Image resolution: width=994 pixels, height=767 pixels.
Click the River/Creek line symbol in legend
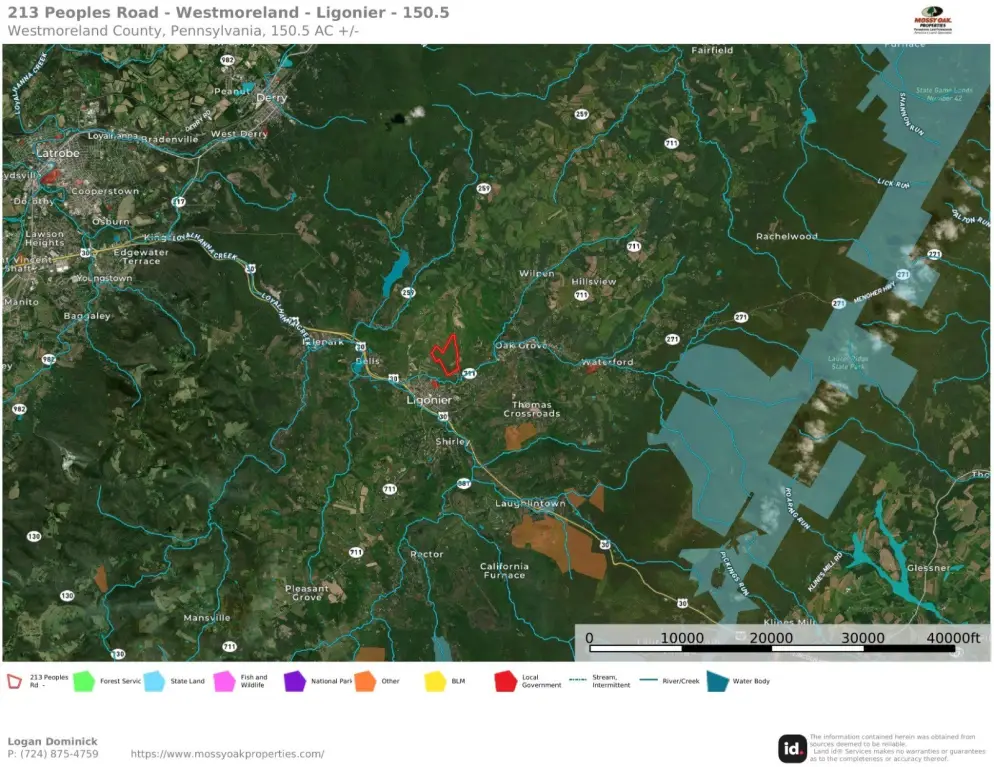click(x=649, y=680)
